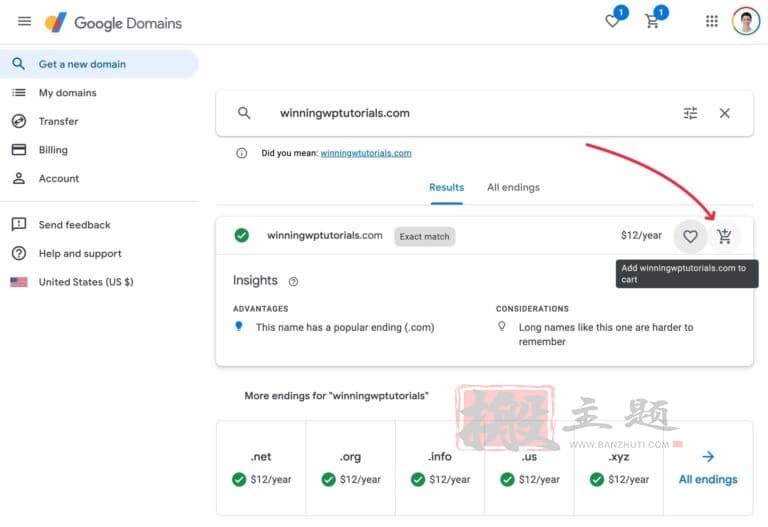Follow the winningwtutorials.com suggestion link
This screenshot has height=527, width=768.
tap(366, 153)
